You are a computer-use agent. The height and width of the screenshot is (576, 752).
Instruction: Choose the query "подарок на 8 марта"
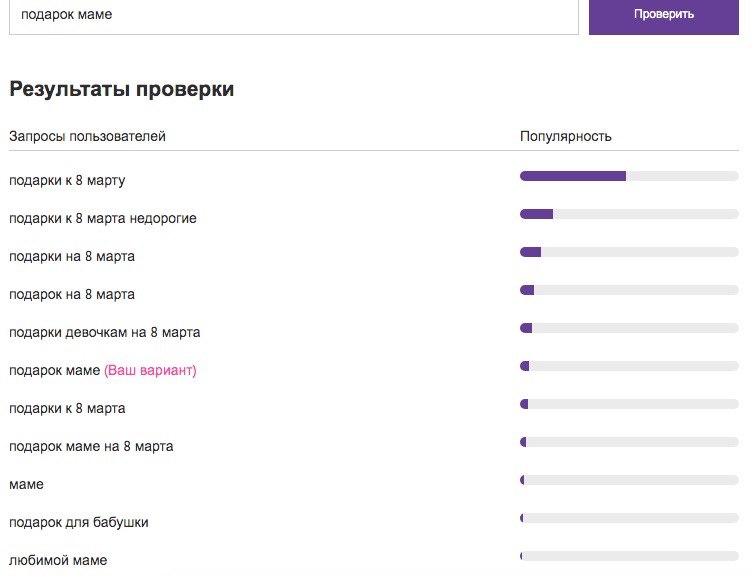click(72, 294)
